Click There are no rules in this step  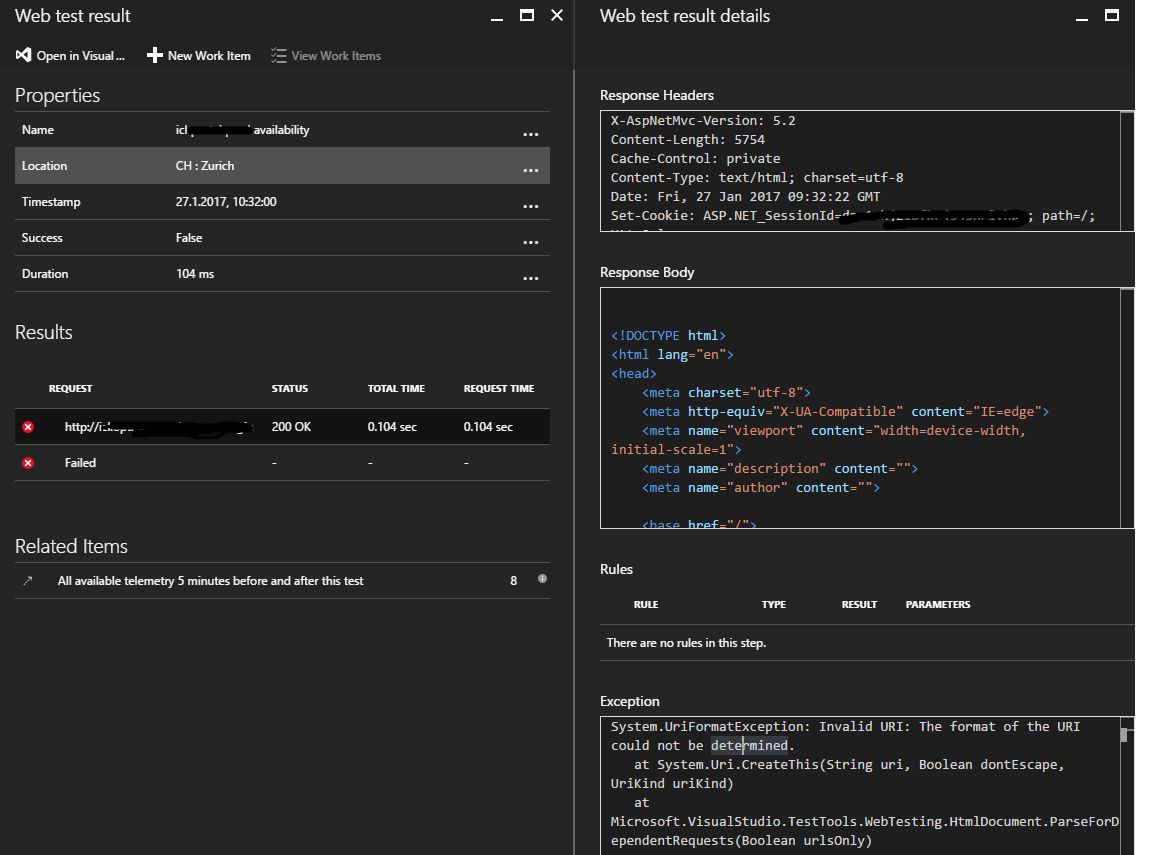[686, 643]
